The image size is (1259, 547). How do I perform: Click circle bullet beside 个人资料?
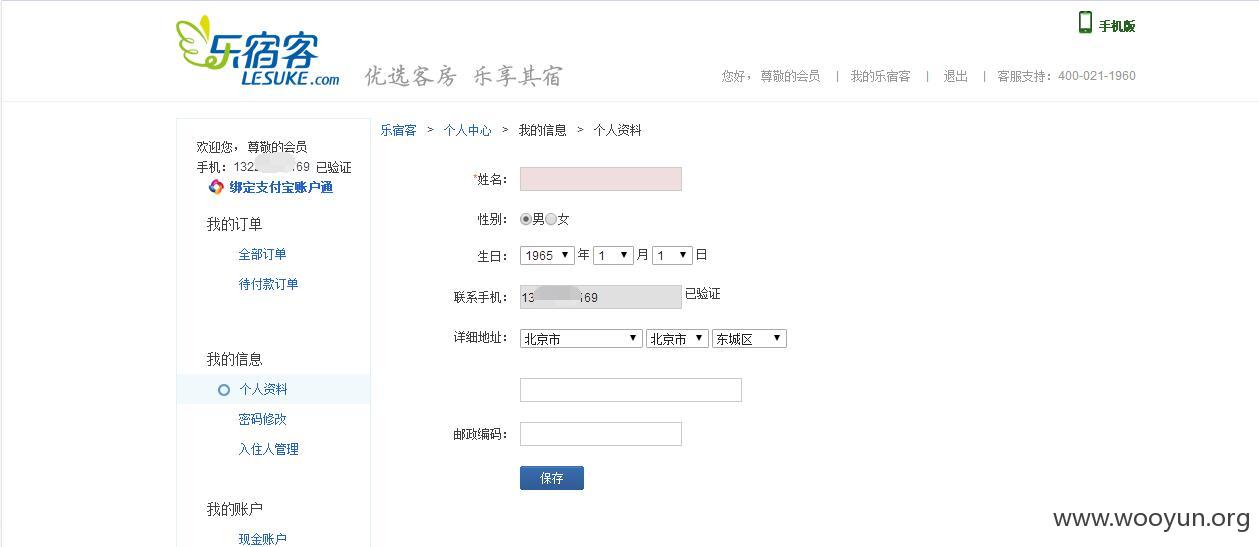click(224, 390)
